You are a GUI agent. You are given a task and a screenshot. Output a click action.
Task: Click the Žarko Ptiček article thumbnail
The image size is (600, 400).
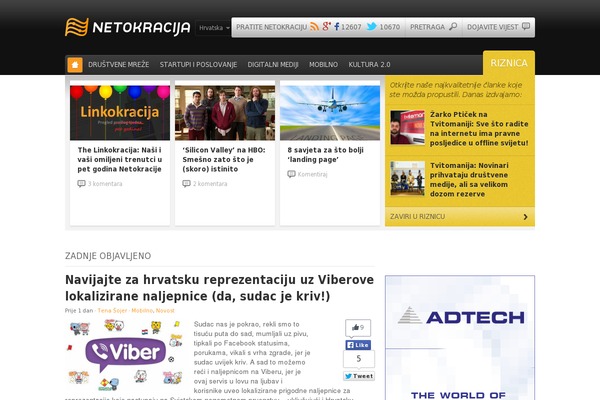408,127
